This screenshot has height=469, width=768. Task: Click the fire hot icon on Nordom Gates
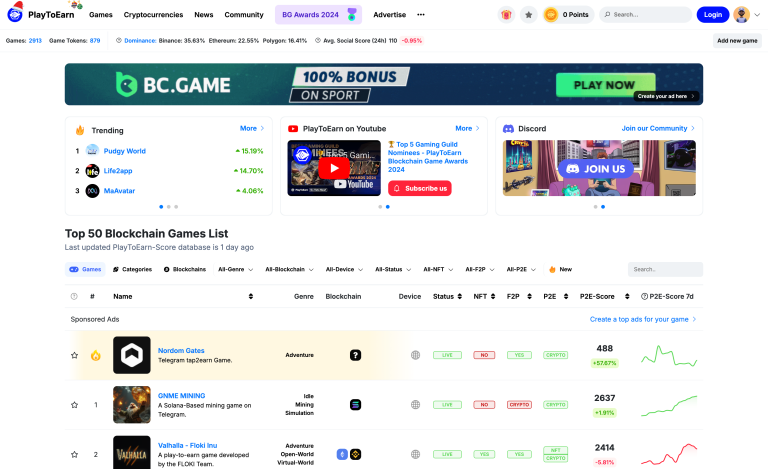click(x=96, y=355)
